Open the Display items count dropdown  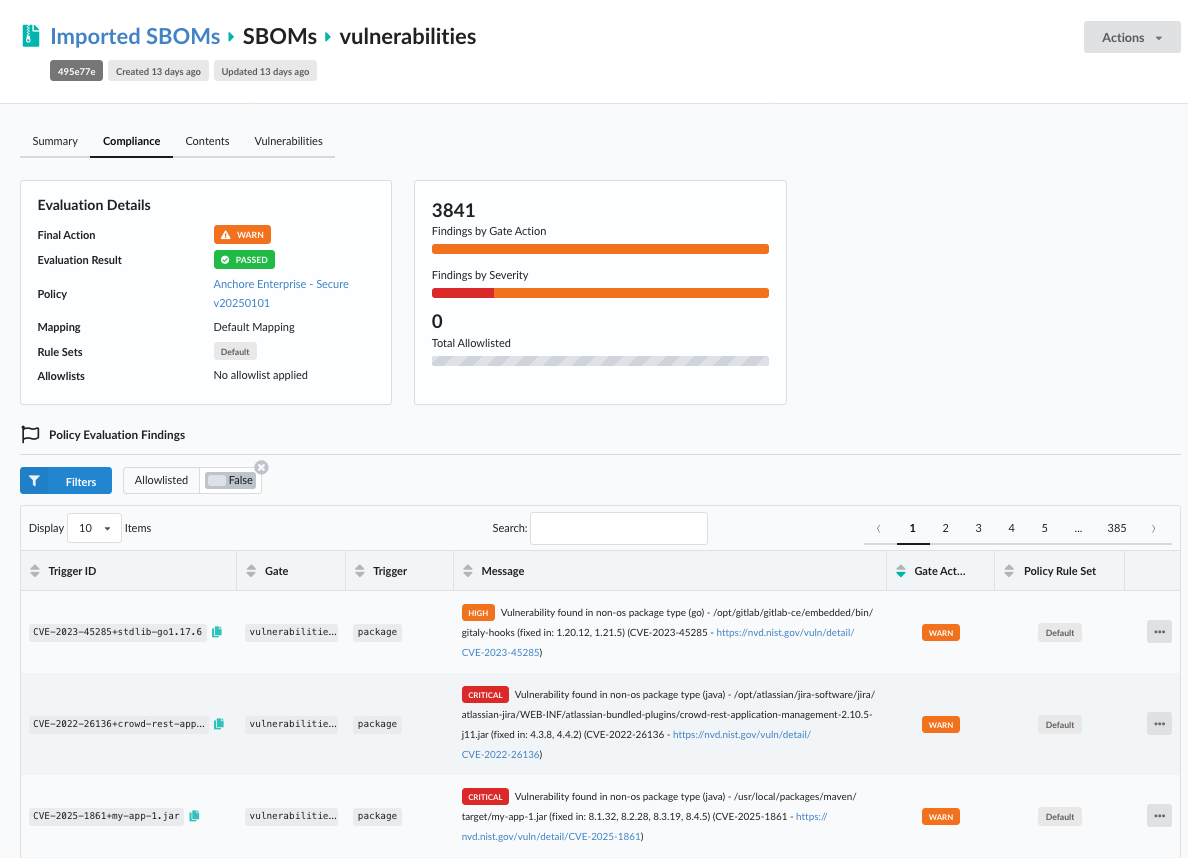coord(95,528)
